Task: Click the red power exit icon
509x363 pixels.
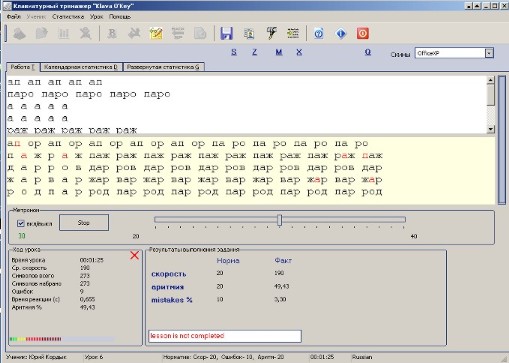Action: coord(363,33)
